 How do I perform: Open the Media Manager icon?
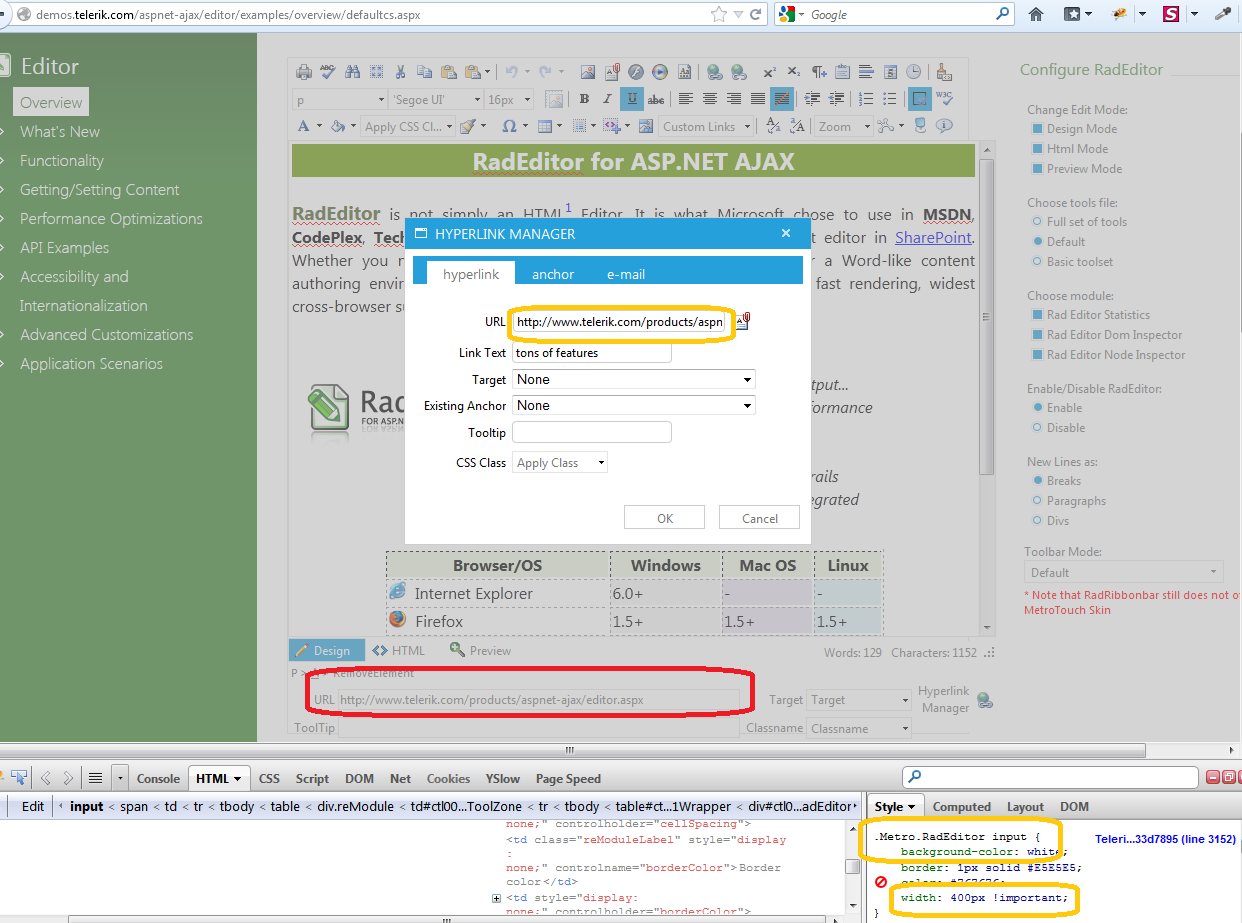660,72
